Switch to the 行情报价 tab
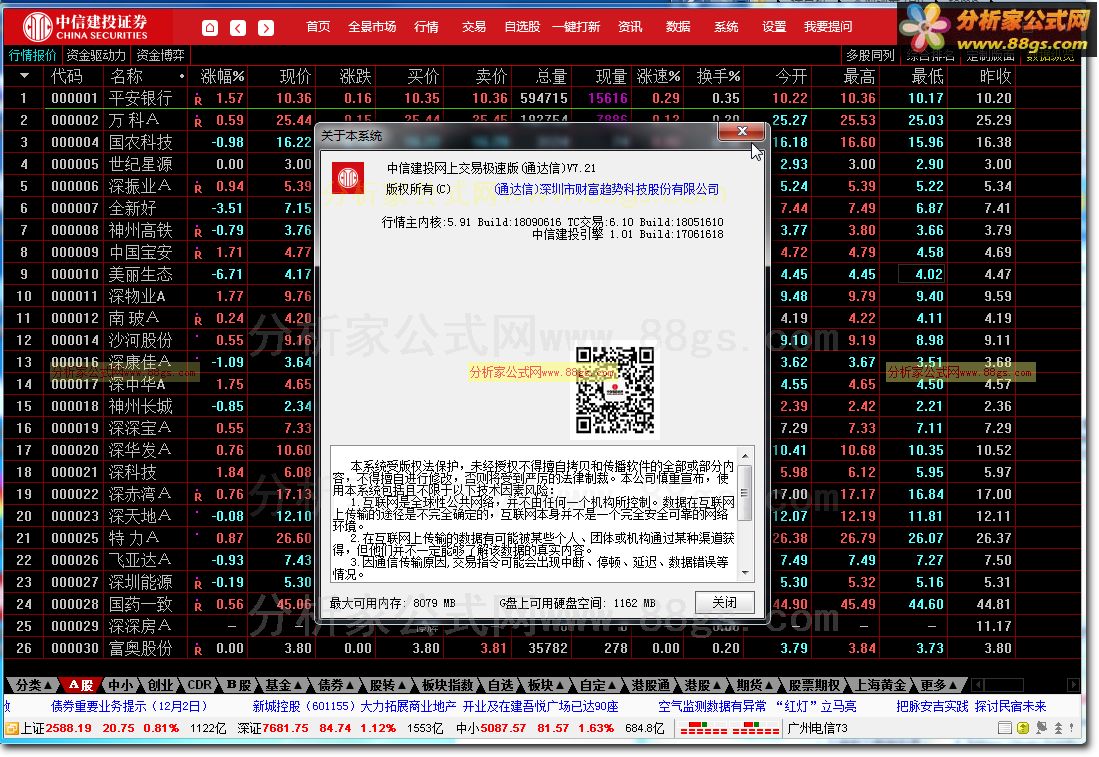Viewport: 1099px width, 757px height. click(32, 55)
